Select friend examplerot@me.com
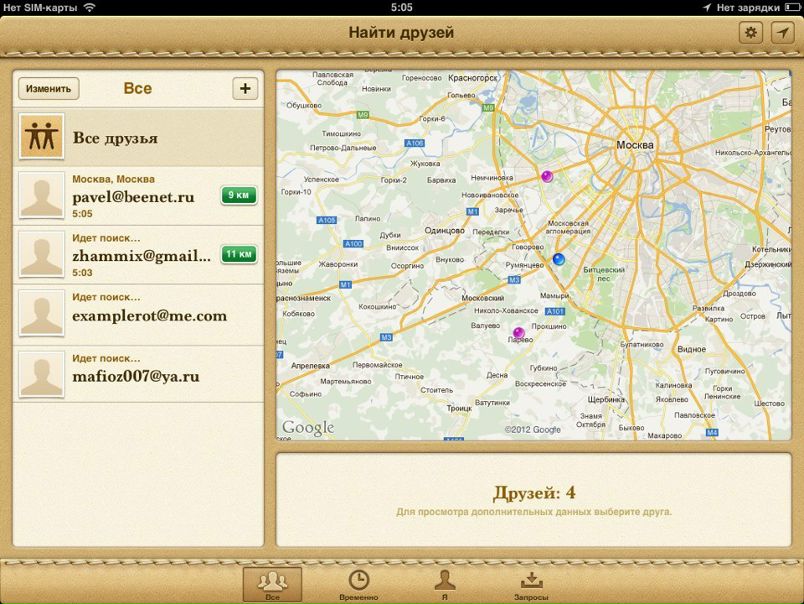The image size is (804, 604). [x=149, y=316]
